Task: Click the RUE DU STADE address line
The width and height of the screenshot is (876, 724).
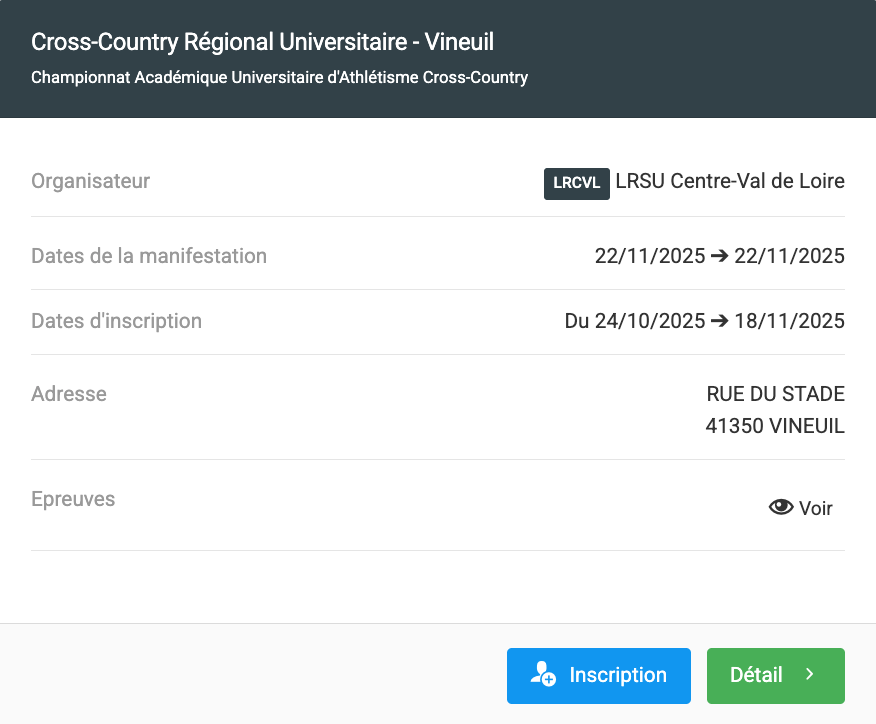Action: point(775,394)
